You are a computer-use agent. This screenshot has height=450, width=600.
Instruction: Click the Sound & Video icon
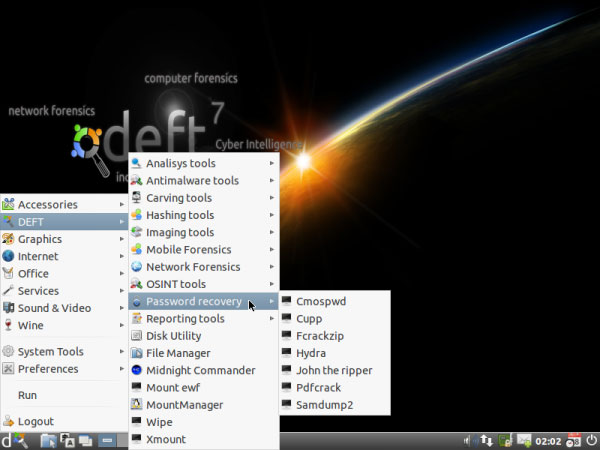8,308
